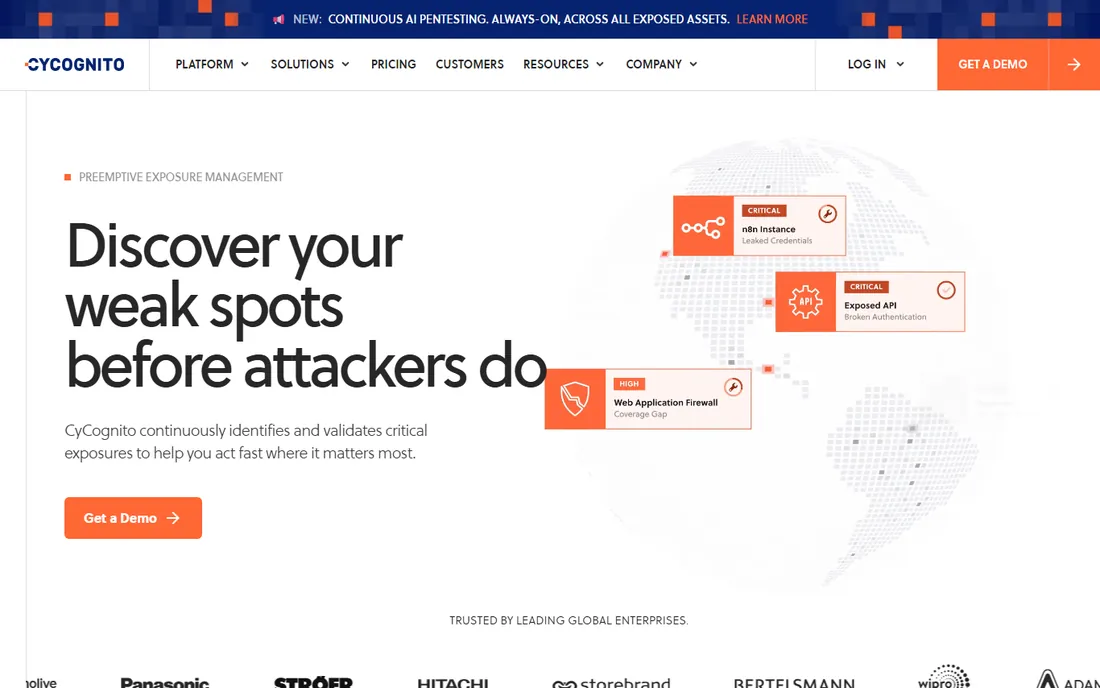Image resolution: width=1100 pixels, height=688 pixels.
Task: Click the Panasonic logo
Action: point(165,682)
